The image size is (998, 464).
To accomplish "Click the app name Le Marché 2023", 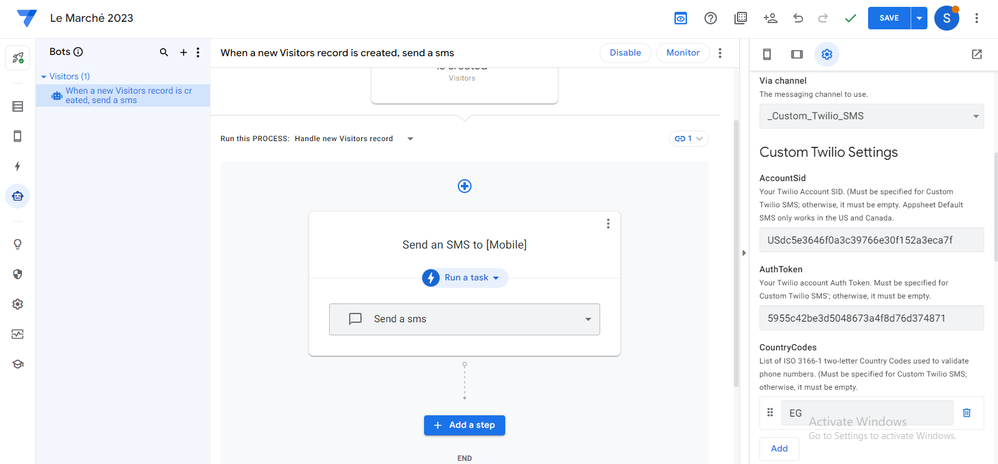I will (92, 18).
